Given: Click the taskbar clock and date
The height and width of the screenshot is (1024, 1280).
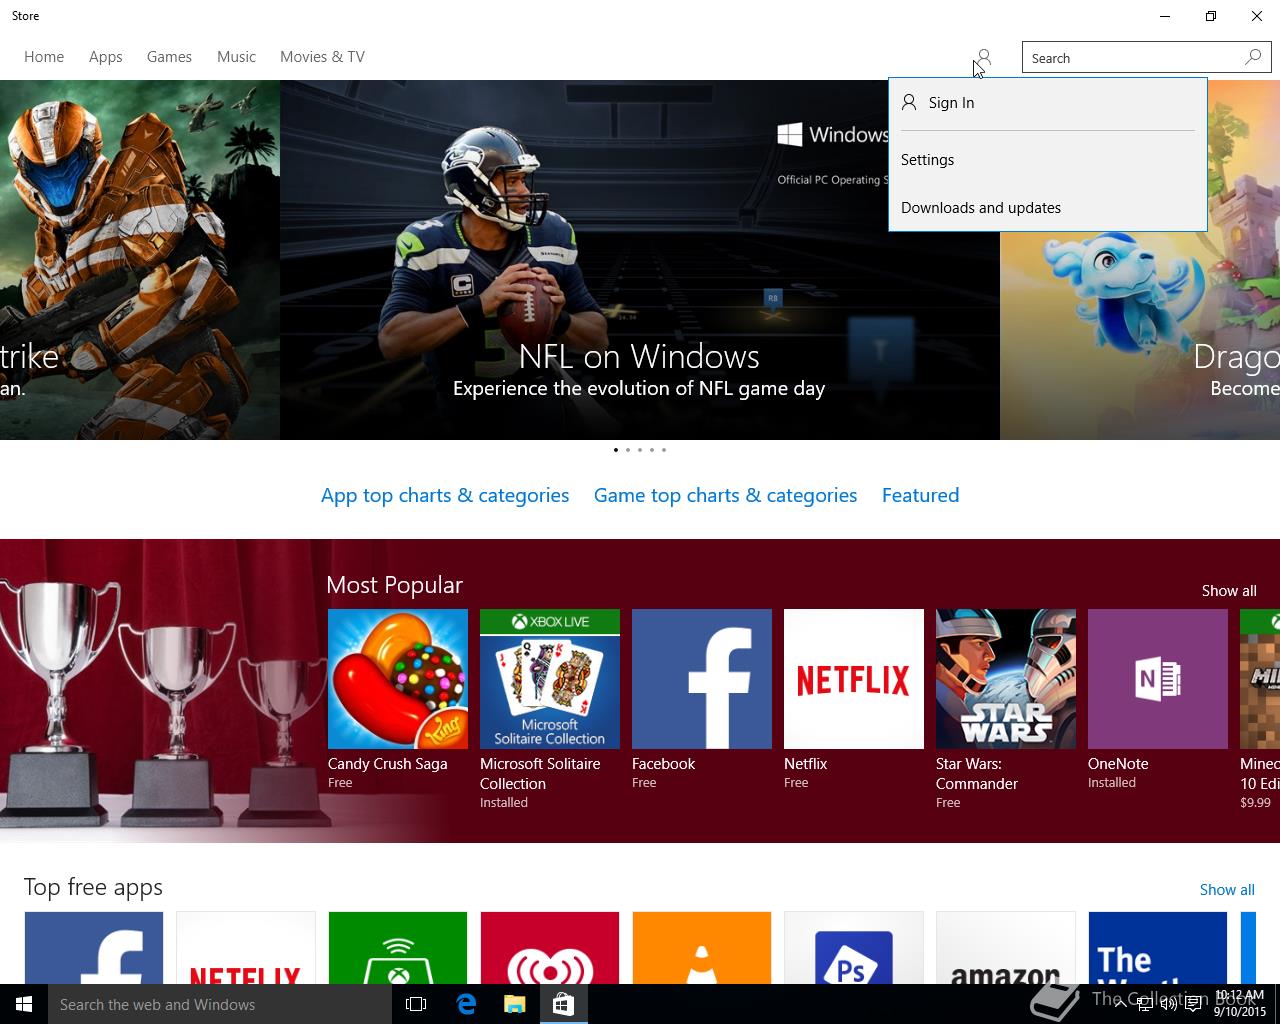Looking at the screenshot, I should [x=1240, y=1004].
